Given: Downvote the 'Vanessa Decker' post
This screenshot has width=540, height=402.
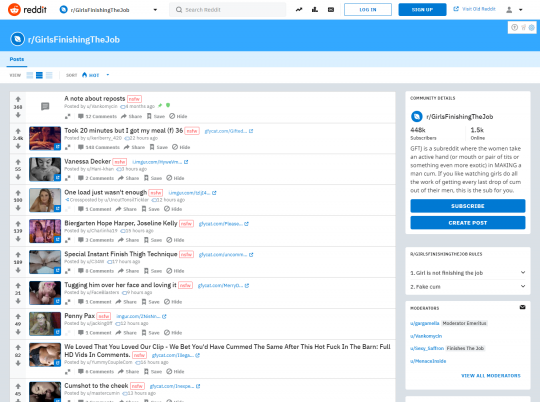Looking at the screenshot, I should 18,177.
